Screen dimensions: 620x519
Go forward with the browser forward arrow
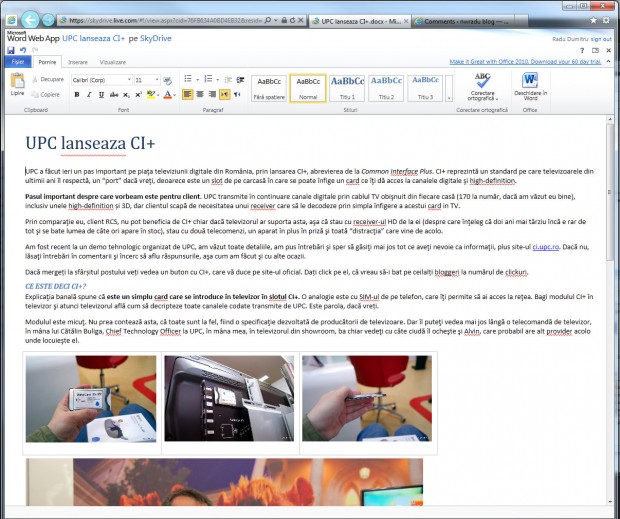point(48,20)
